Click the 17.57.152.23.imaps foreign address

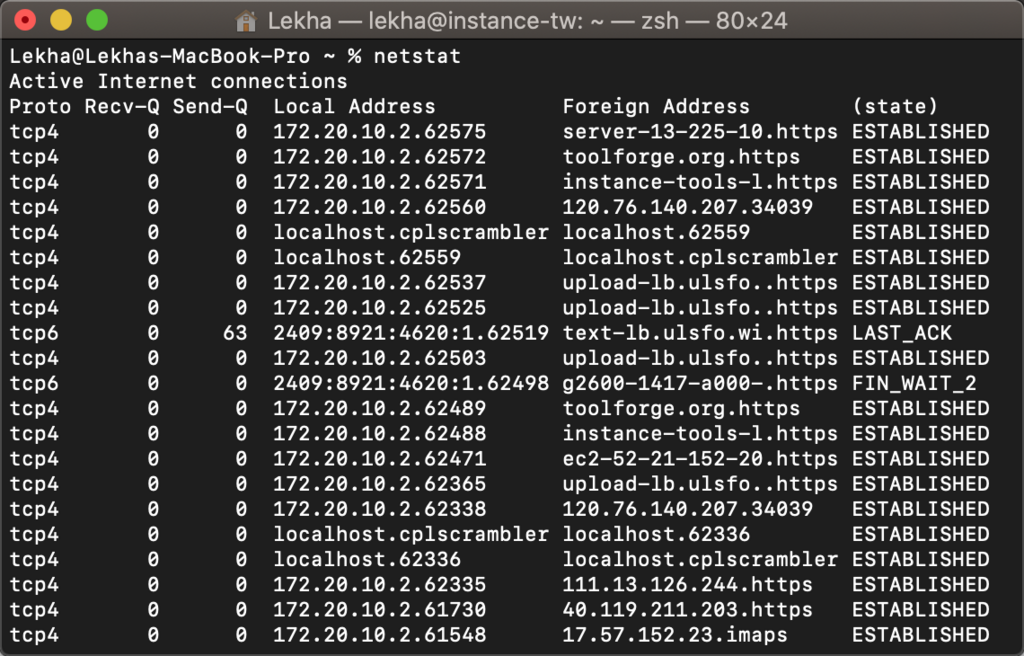[675, 635]
